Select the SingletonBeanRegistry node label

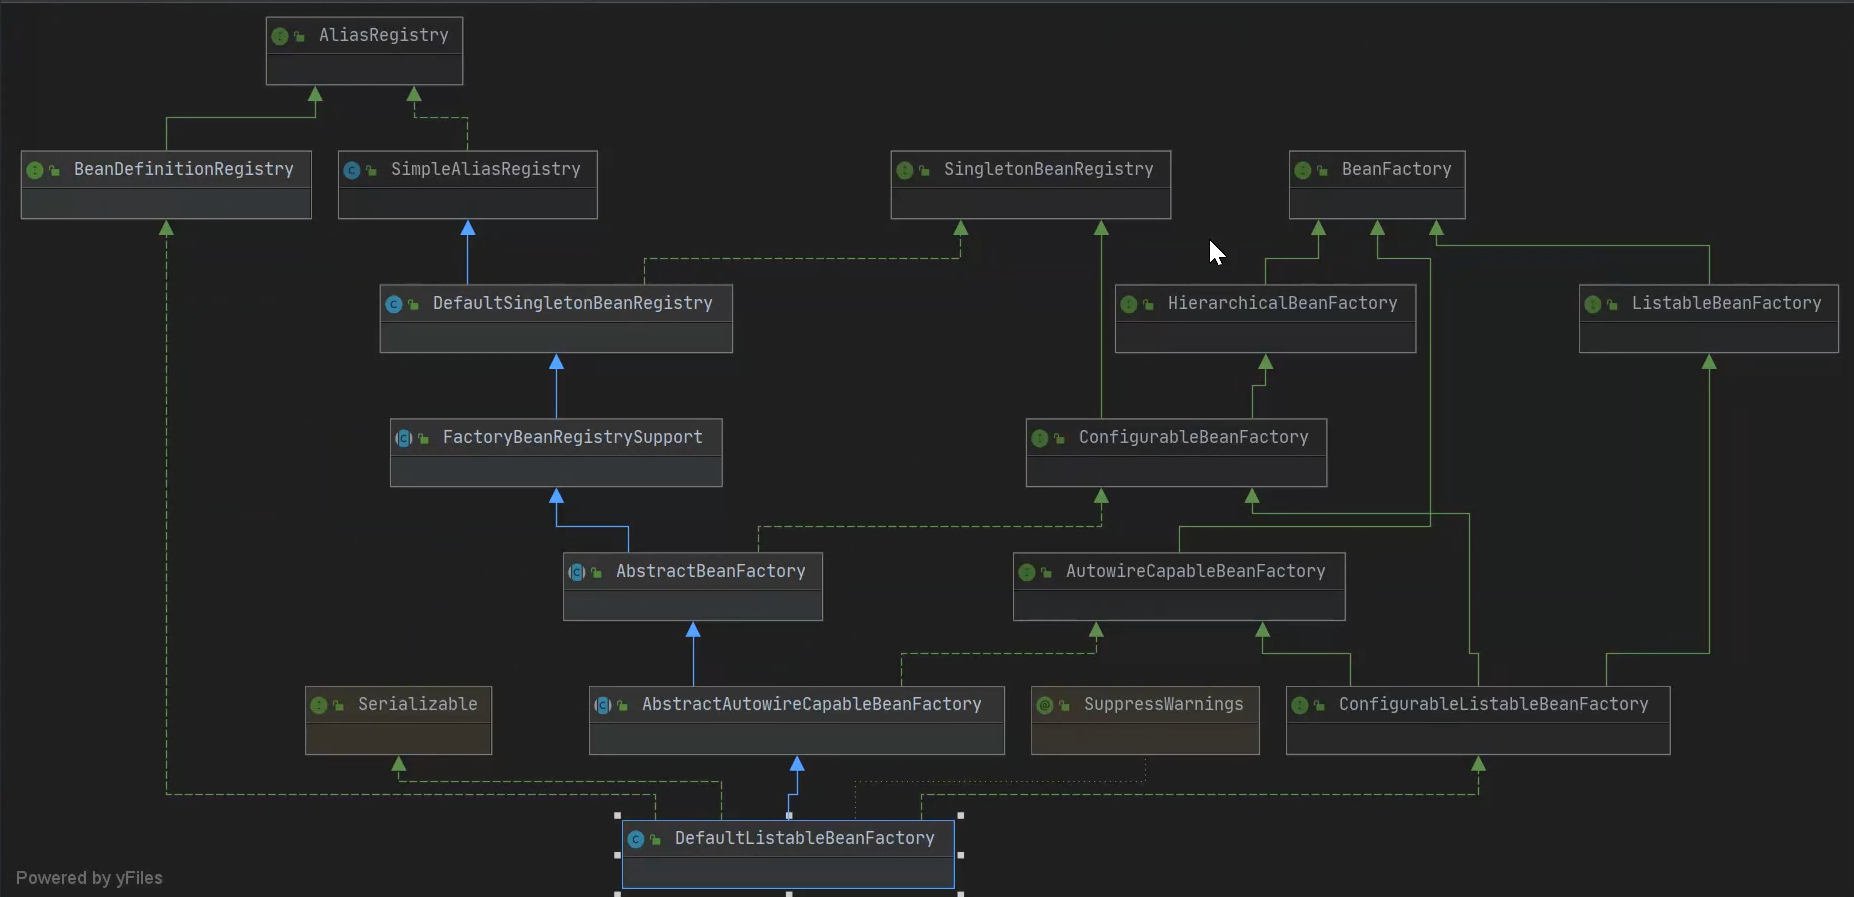pyautogui.click(x=1049, y=169)
